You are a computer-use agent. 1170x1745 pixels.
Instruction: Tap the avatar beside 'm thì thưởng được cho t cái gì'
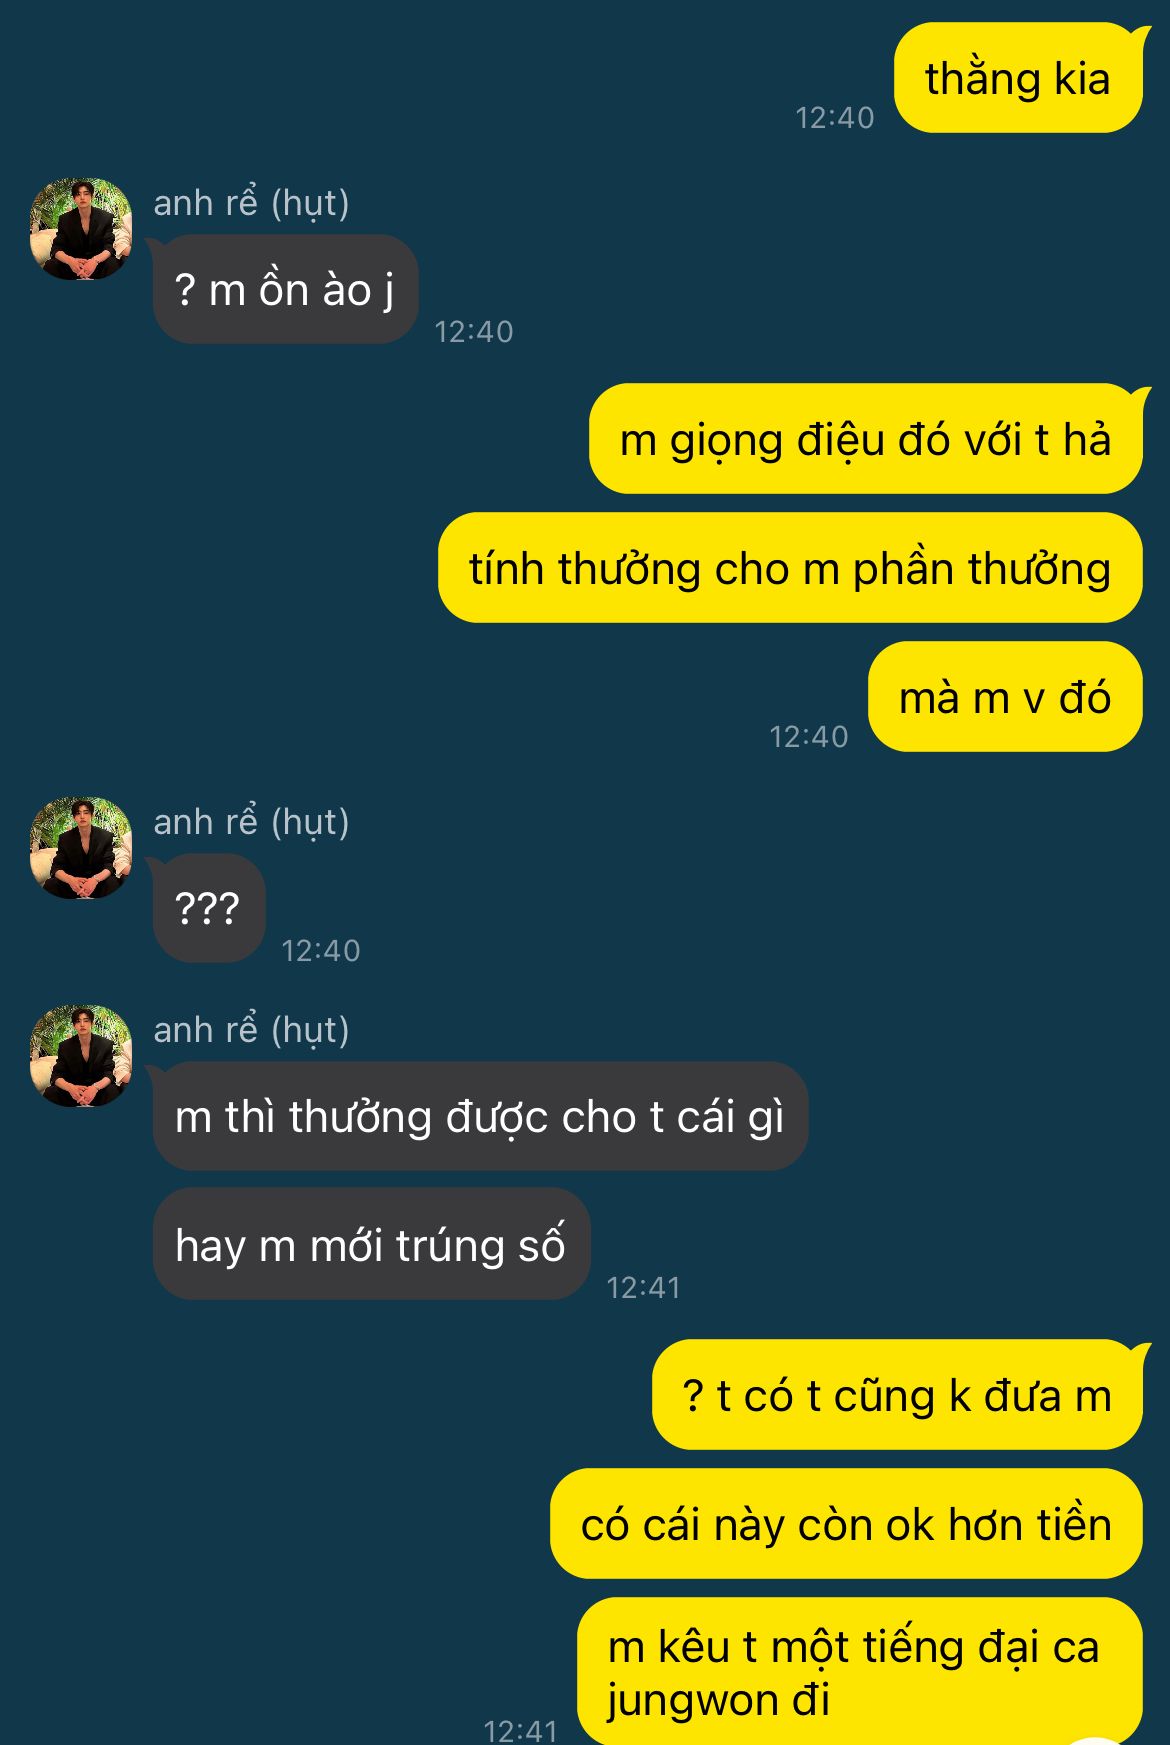pos(81,1056)
